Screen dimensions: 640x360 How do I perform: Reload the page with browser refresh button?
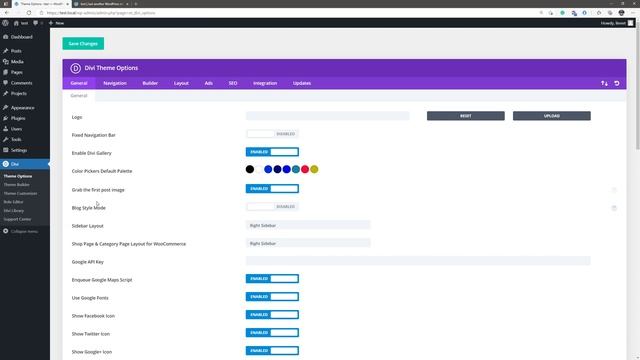(x=29, y=13)
